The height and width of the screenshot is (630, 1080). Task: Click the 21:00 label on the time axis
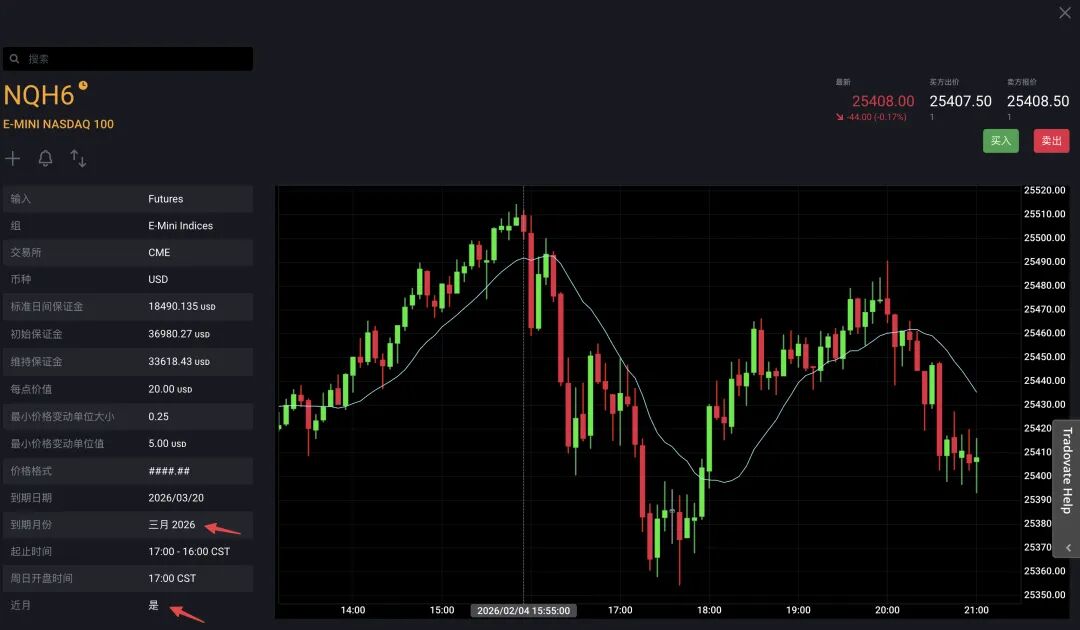point(976,610)
